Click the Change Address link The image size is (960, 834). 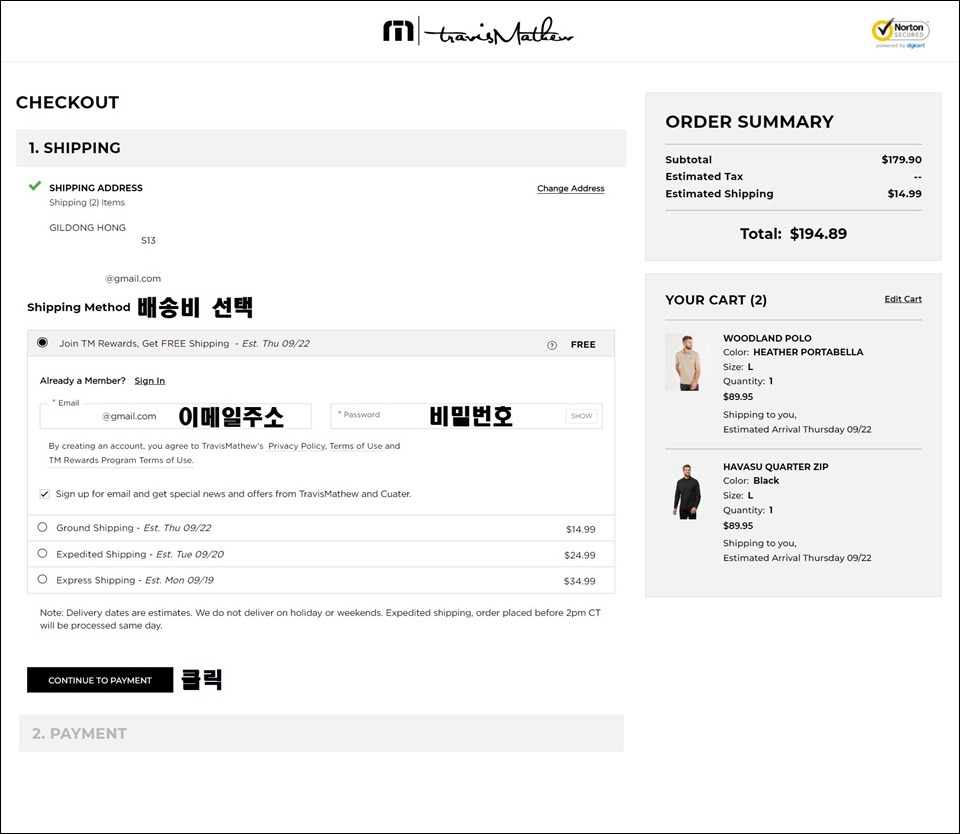point(571,189)
